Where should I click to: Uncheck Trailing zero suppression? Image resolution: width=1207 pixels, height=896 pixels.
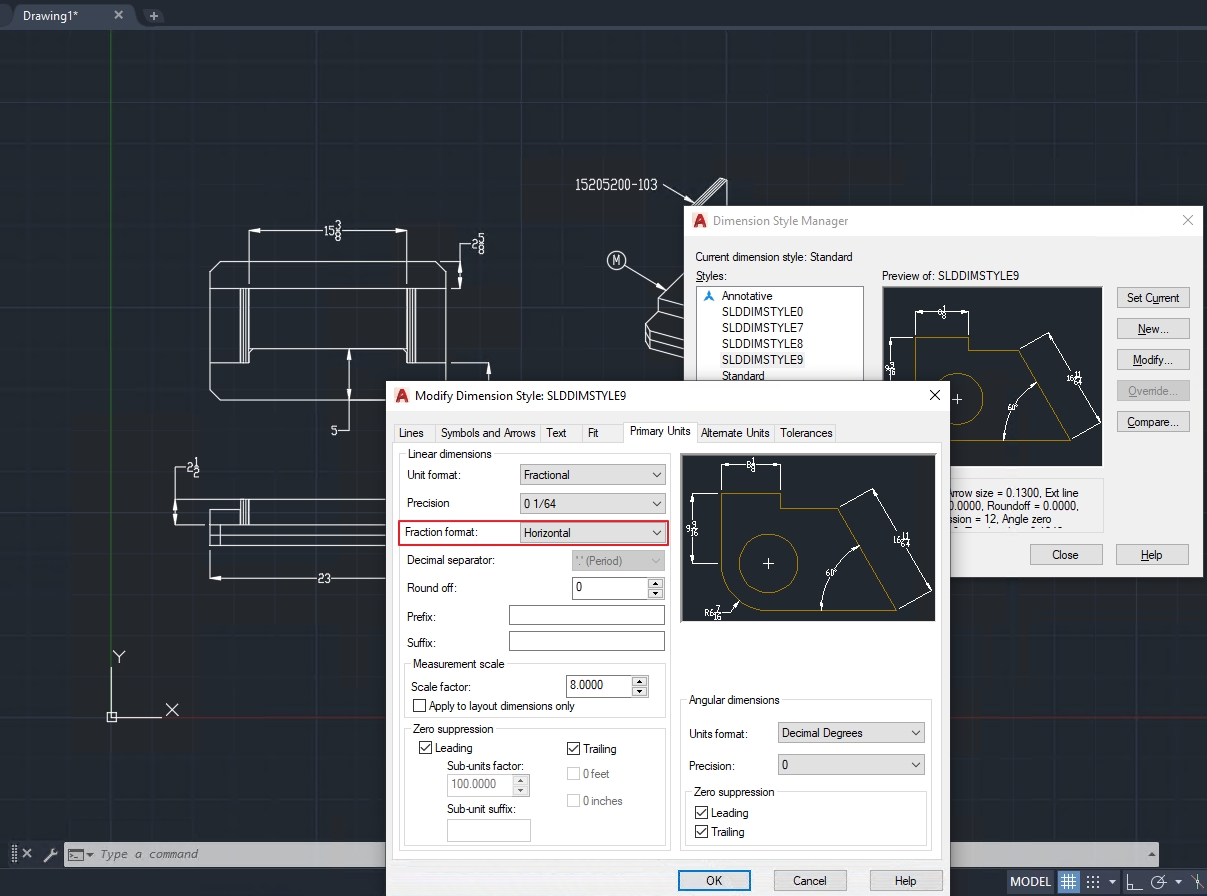coord(575,748)
